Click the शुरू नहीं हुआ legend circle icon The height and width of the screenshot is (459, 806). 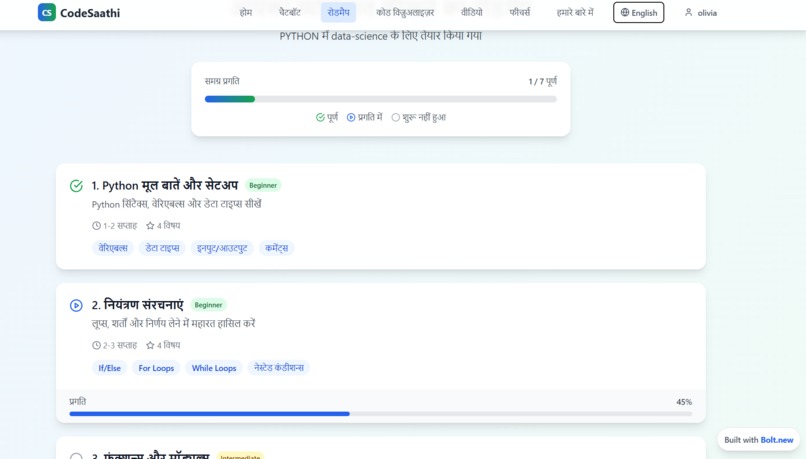point(395,118)
